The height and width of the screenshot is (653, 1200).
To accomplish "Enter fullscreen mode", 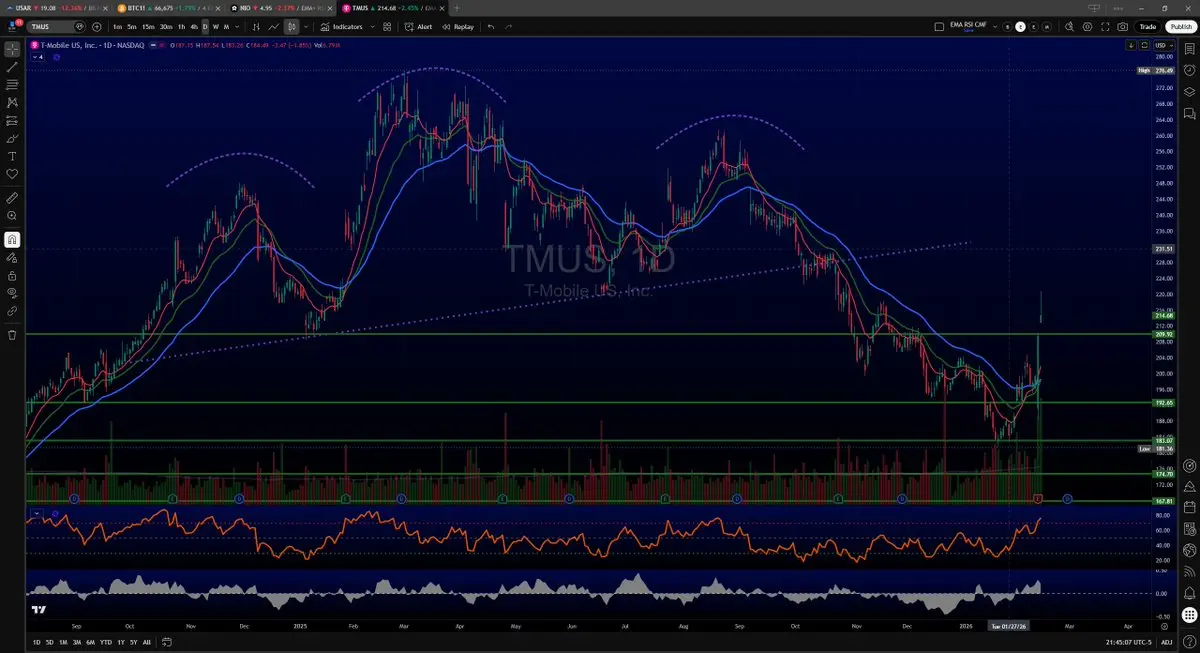I will coord(1105,27).
